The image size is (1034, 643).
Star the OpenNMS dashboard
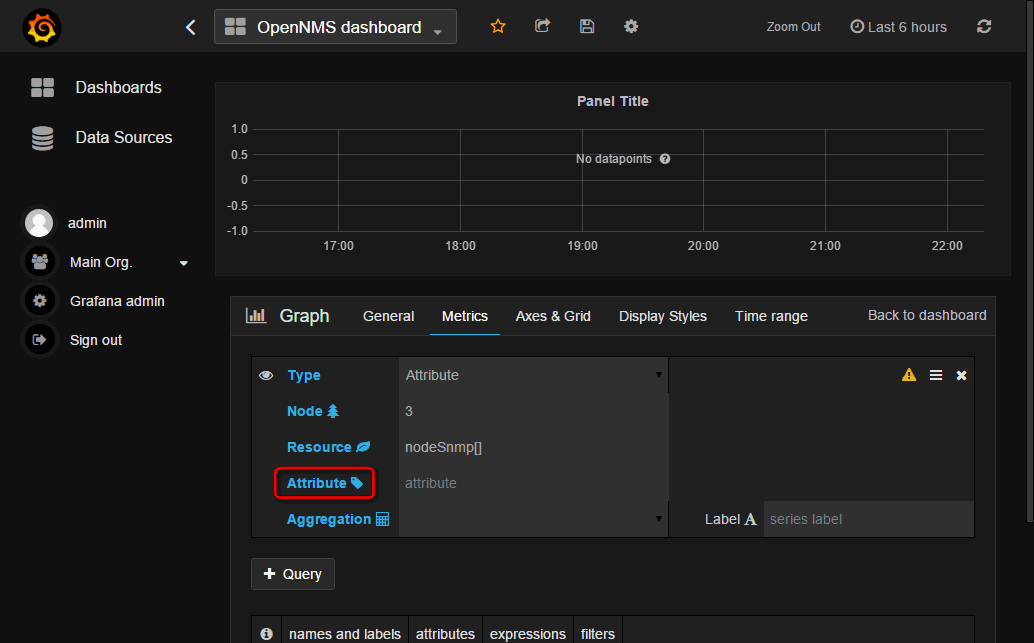coord(498,26)
